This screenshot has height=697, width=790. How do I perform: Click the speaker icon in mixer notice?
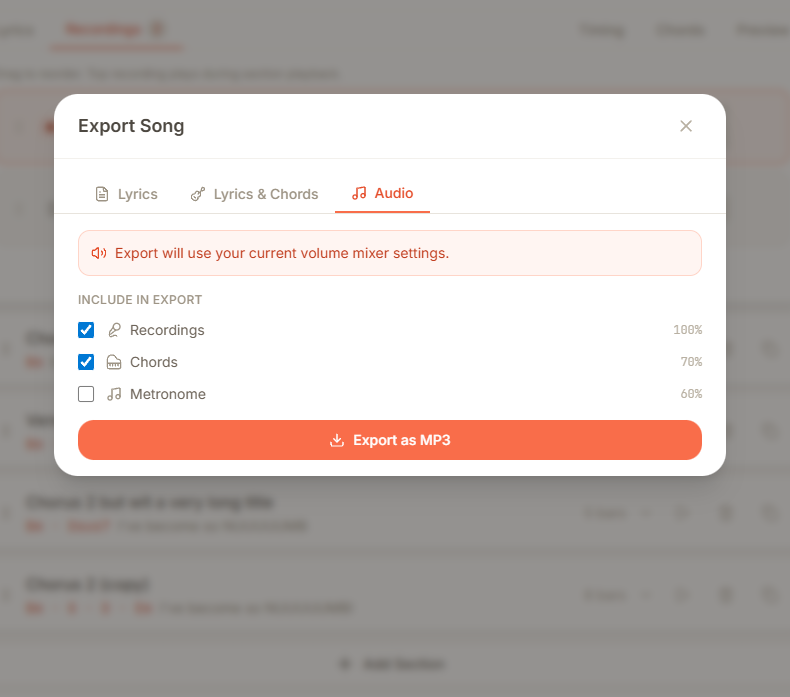99,253
